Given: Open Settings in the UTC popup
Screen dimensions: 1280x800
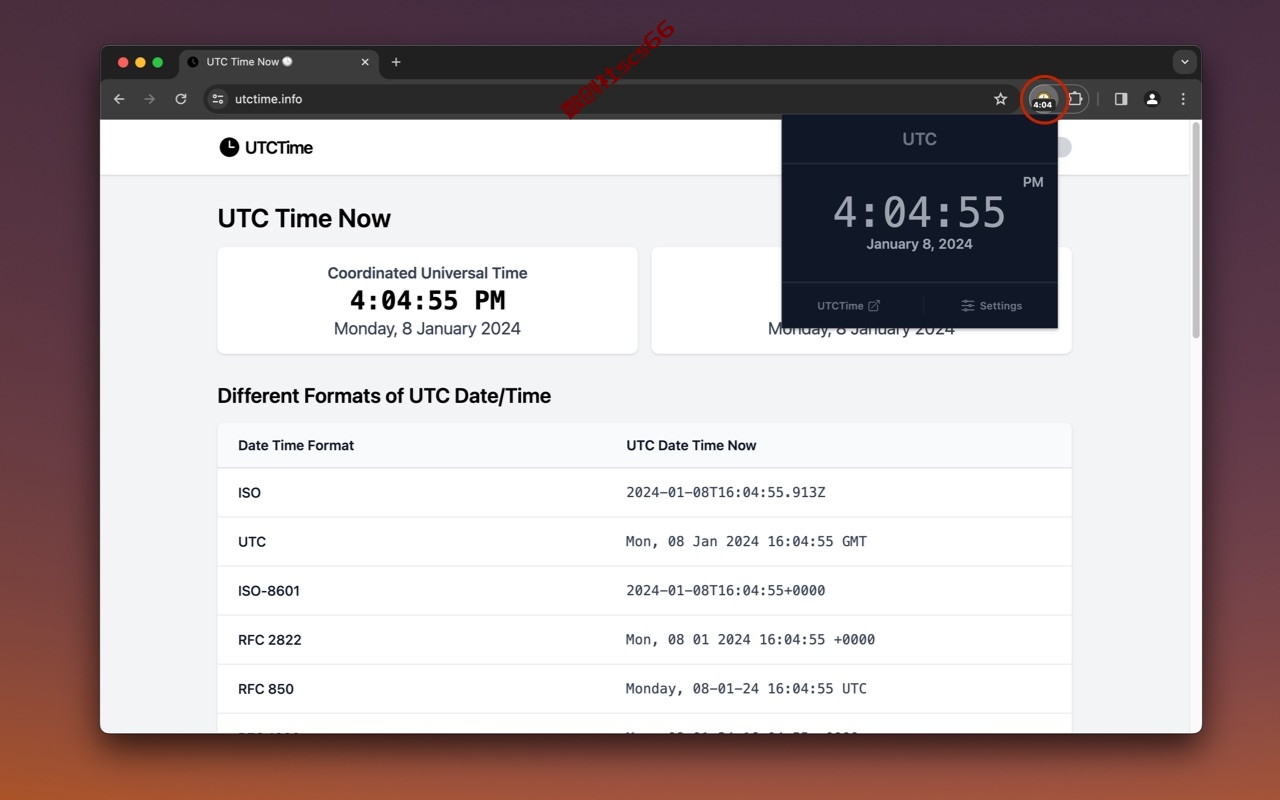Looking at the screenshot, I should (x=991, y=306).
